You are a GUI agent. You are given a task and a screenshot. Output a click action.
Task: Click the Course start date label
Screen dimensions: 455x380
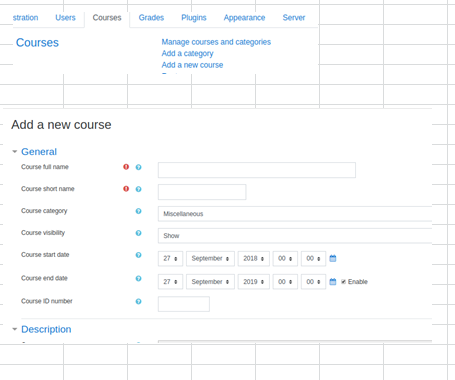[45, 255]
